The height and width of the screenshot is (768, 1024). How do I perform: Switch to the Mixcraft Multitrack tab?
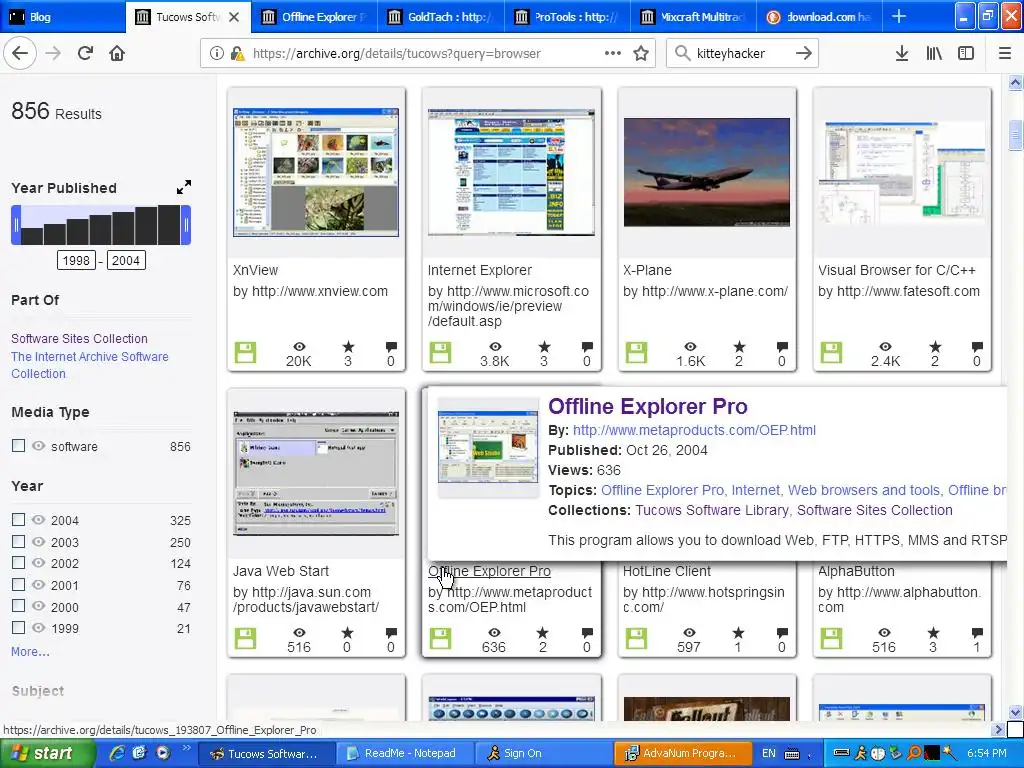coord(694,17)
